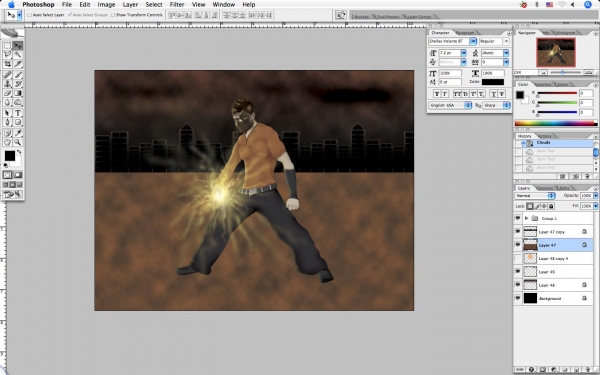Switch to Quick Mask mode

click(x=18, y=175)
